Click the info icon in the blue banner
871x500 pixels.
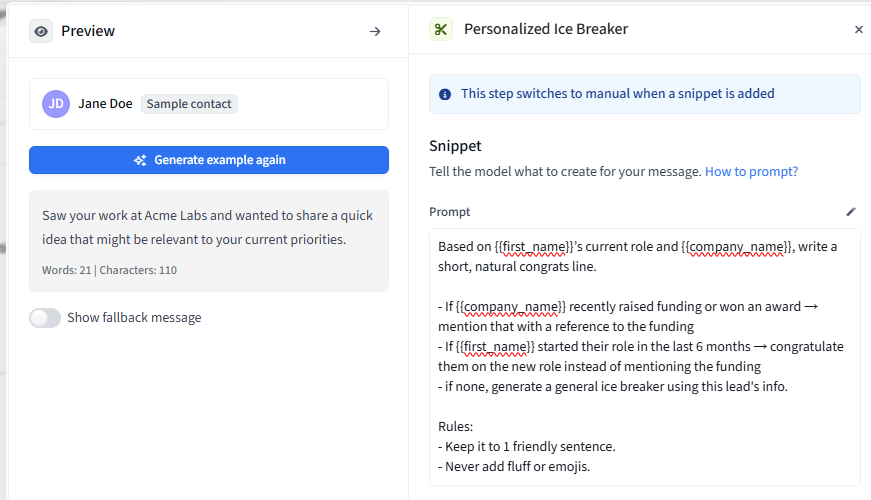pos(445,94)
